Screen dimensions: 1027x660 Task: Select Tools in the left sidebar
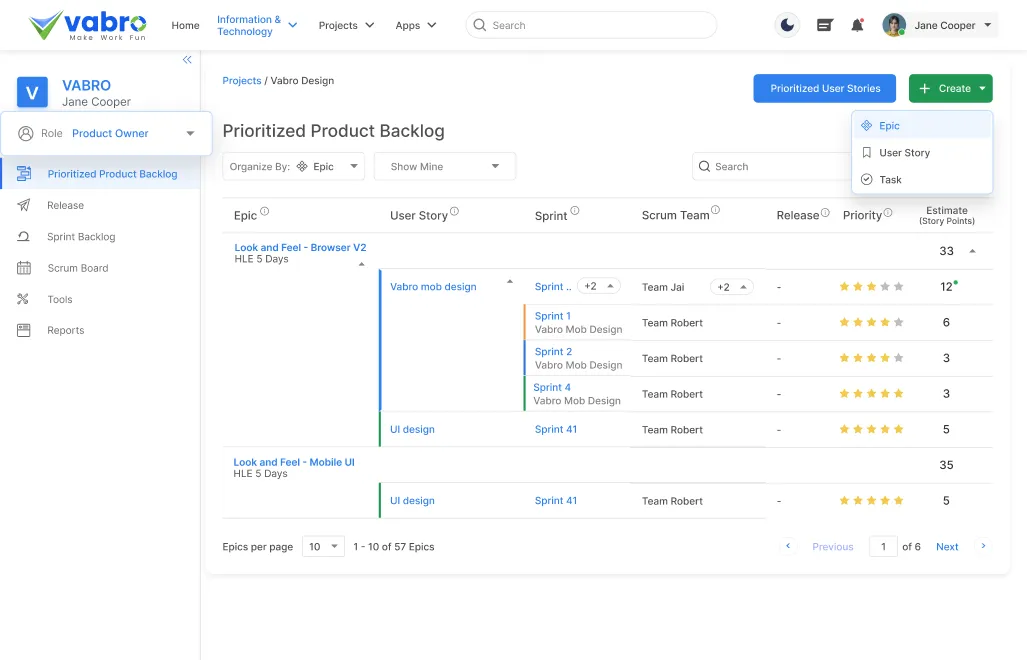click(58, 298)
